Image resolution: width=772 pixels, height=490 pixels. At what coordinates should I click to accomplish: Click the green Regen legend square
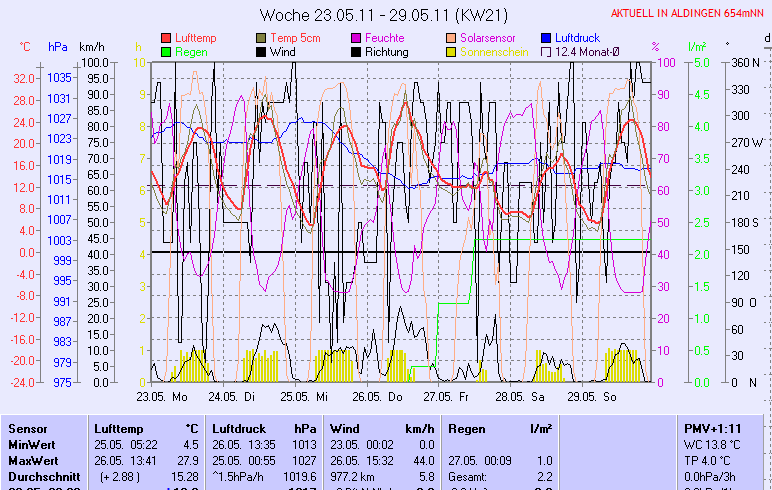(166, 52)
